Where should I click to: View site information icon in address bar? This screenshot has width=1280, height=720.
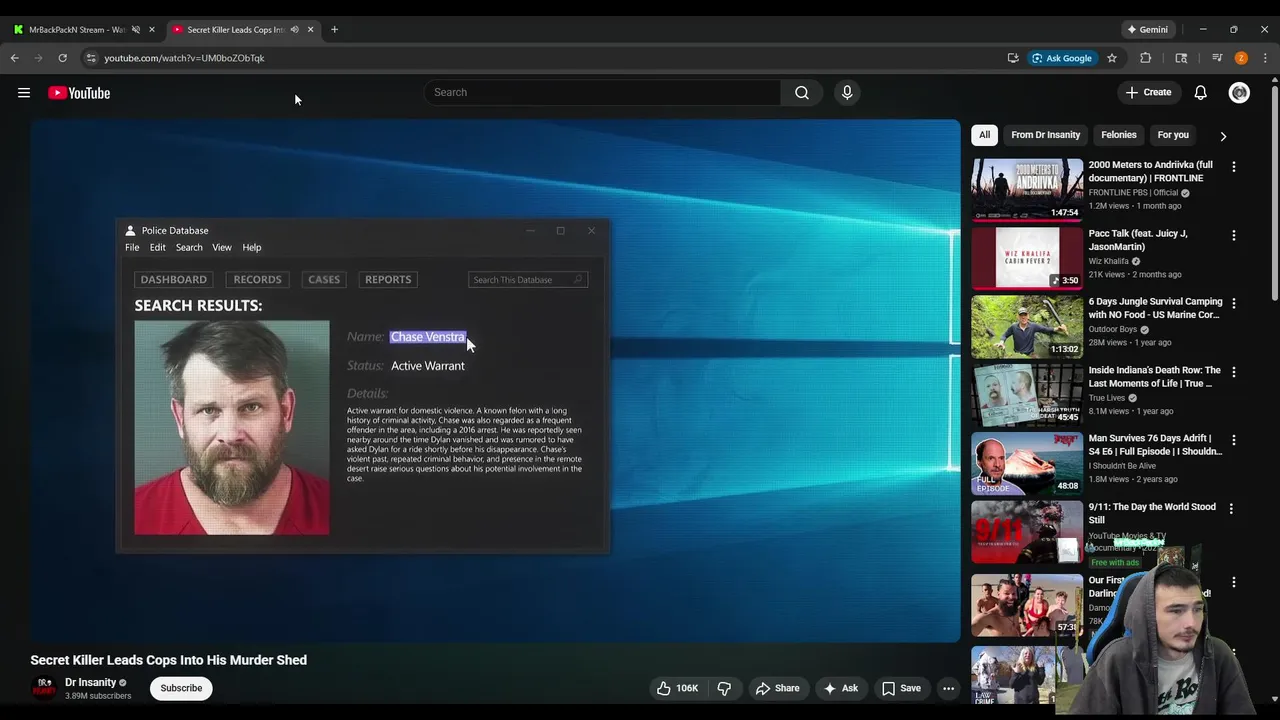coord(91,58)
